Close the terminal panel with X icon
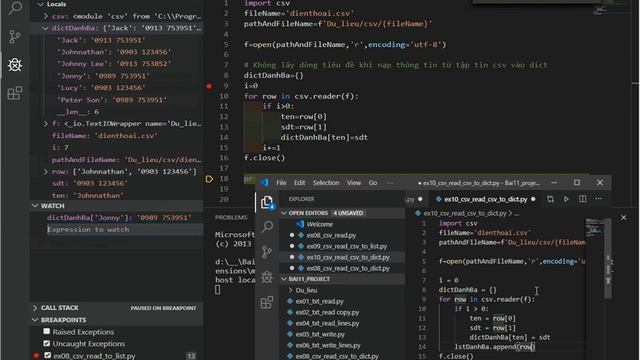The width and height of the screenshot is (640, 360). [x=624, y=218]
